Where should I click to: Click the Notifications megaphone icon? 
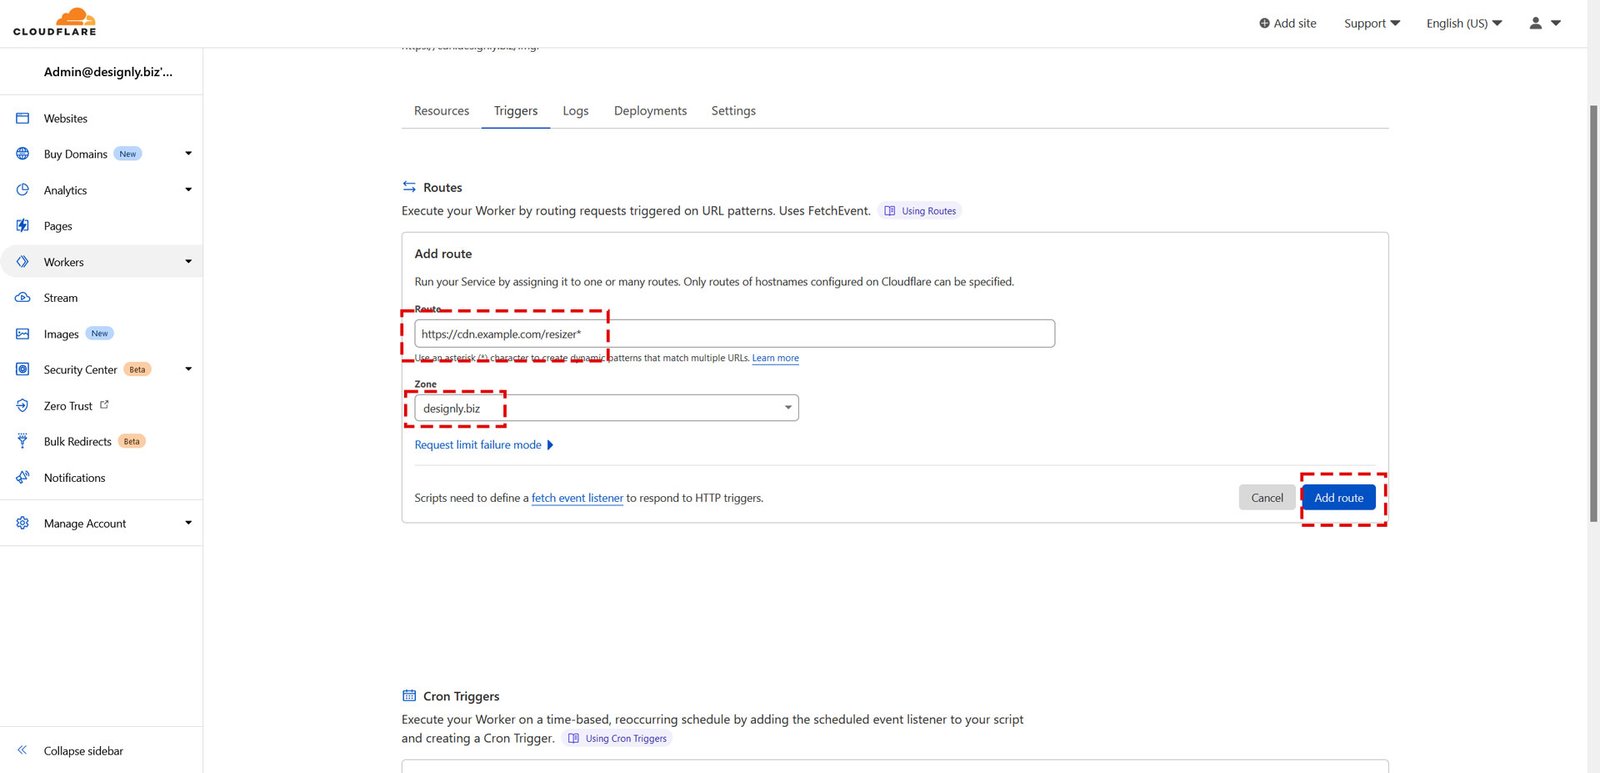tap(22, 478)
